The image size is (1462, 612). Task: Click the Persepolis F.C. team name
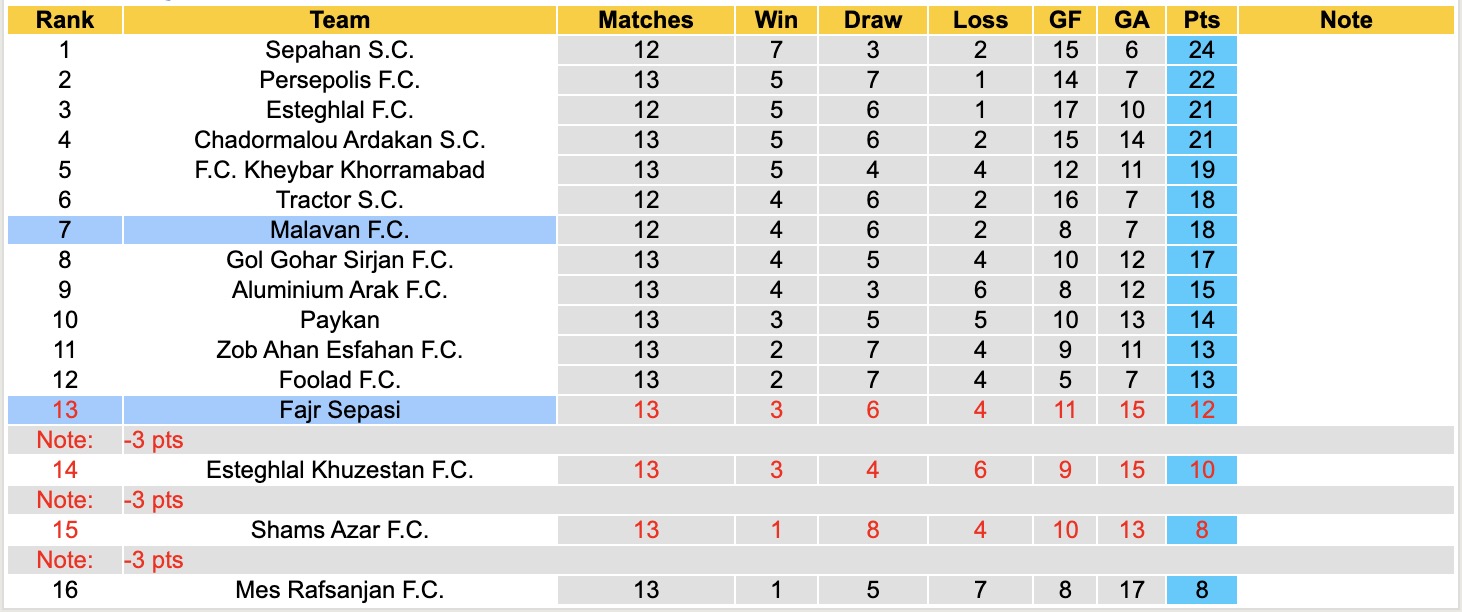pos(339,80)
